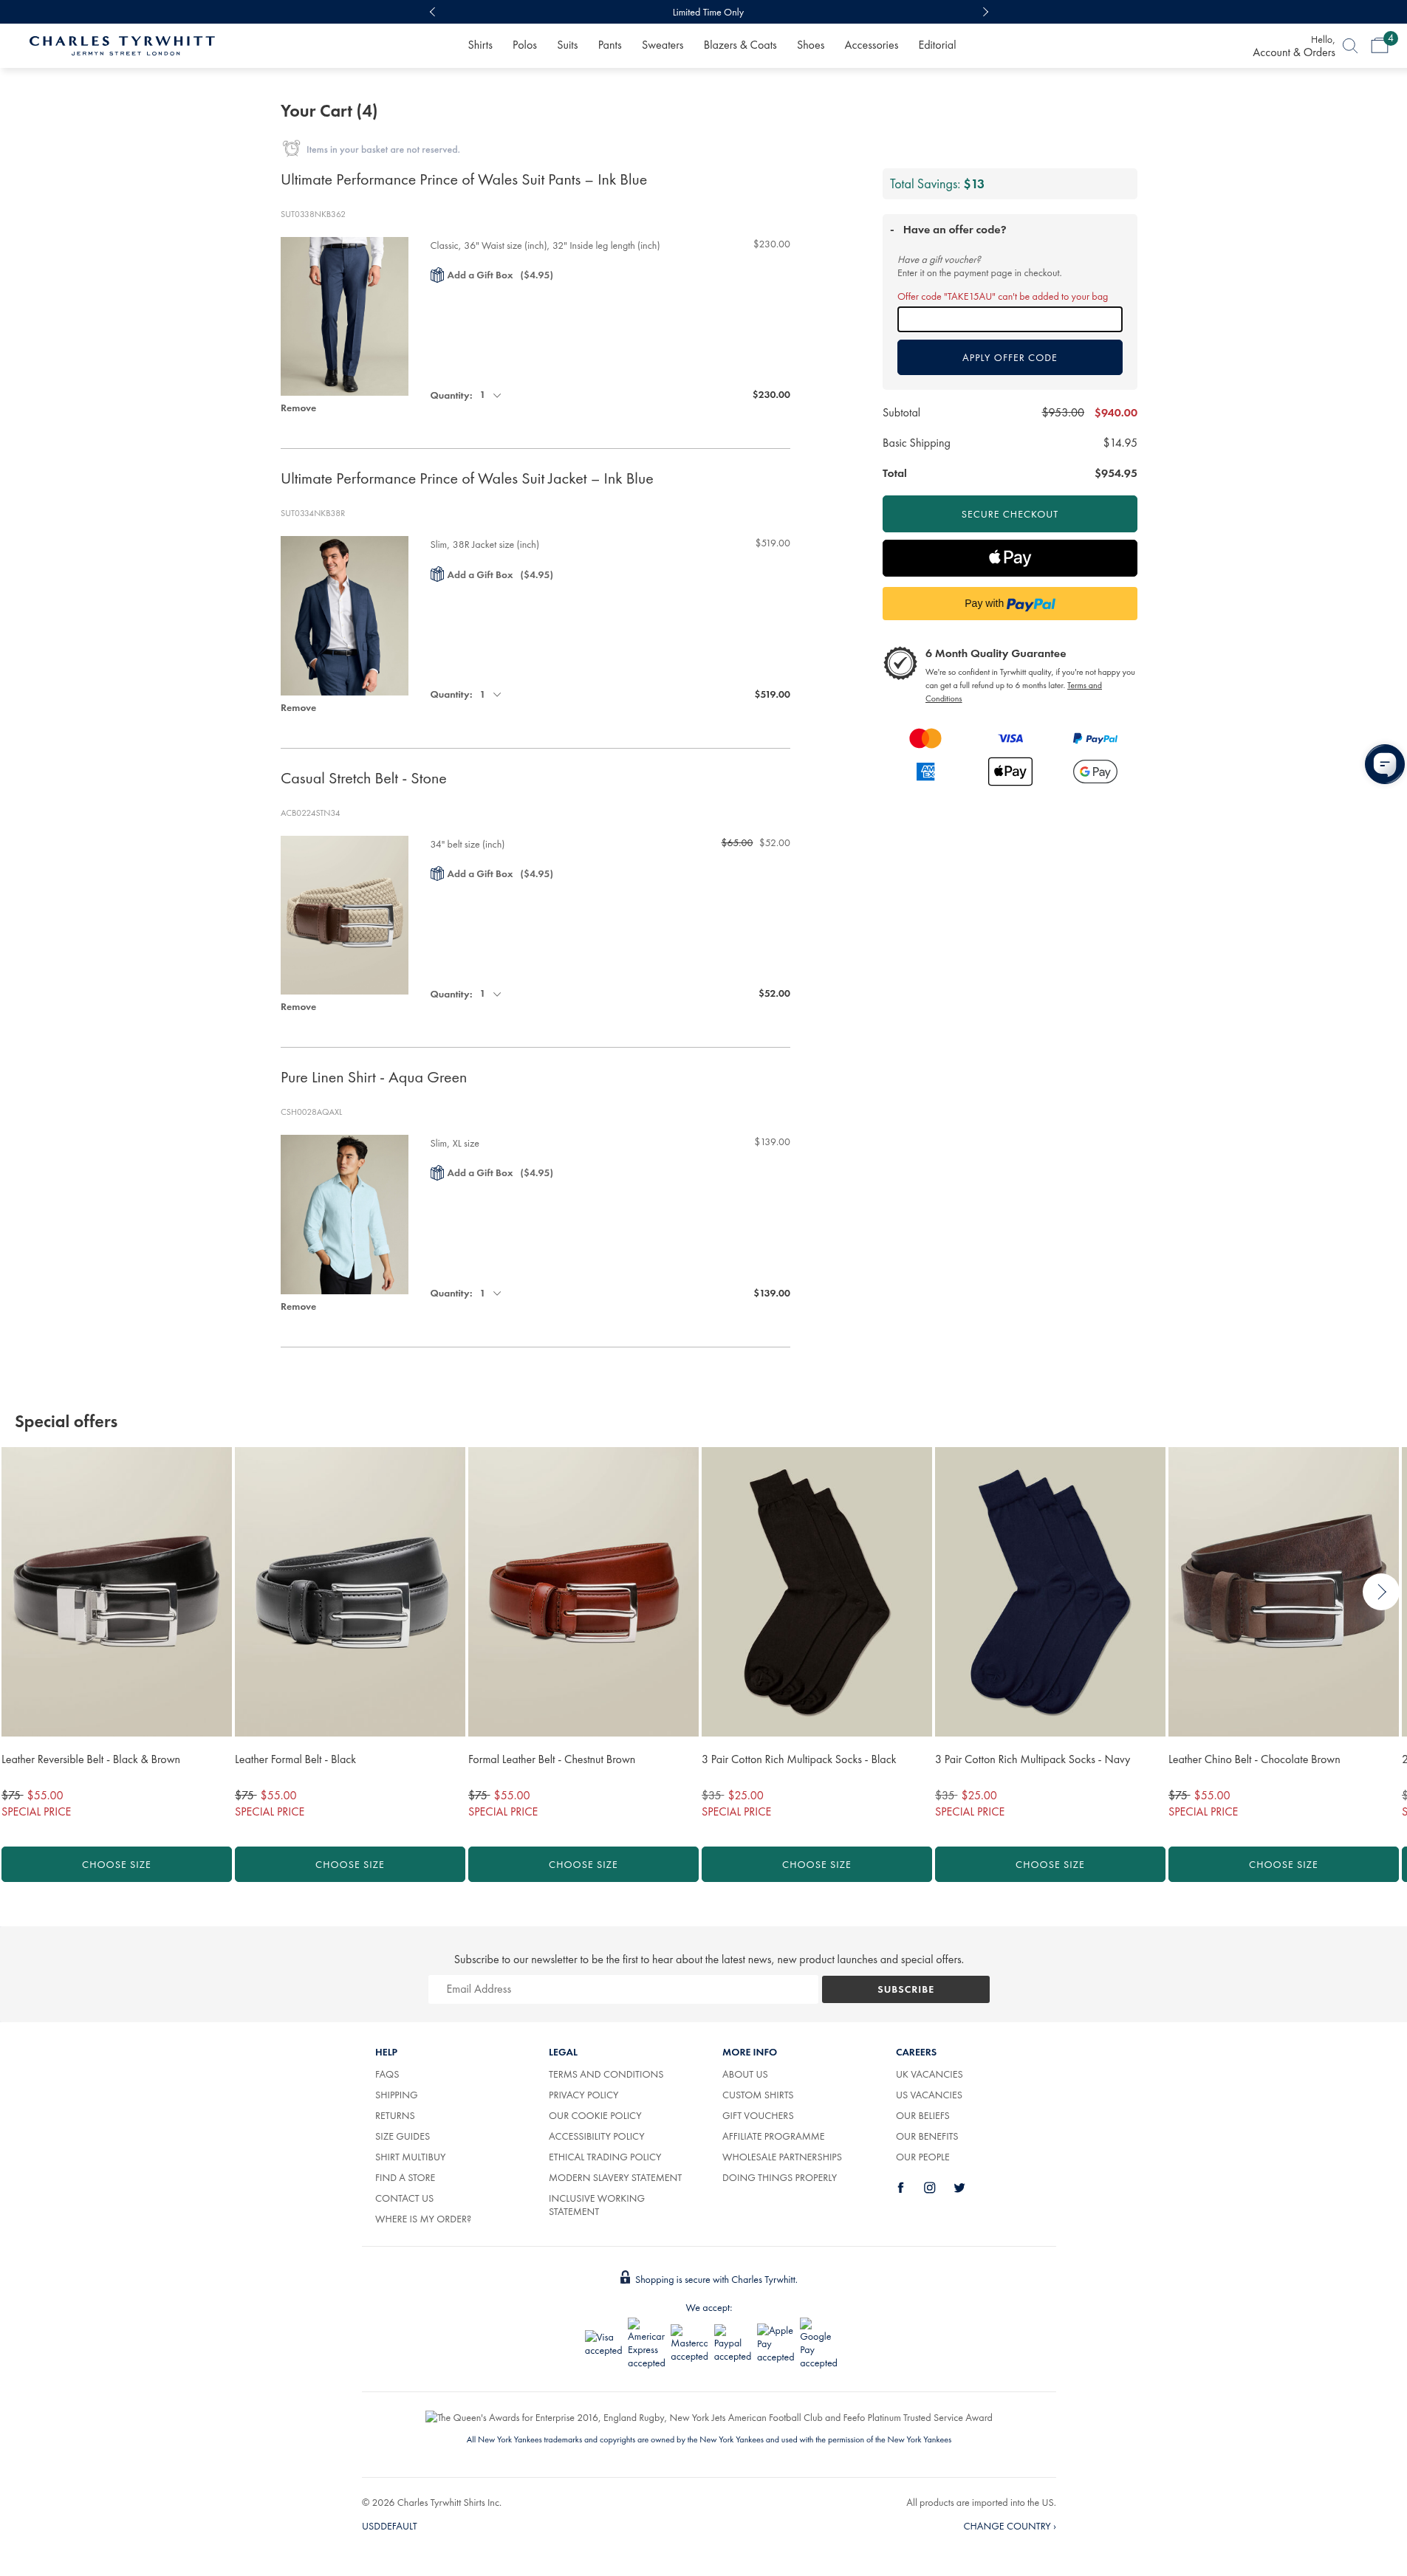Open the search magnifier icon
Viewport: 1407px width, 2576px height.
pyautogui.click(x=1349, y=46)
